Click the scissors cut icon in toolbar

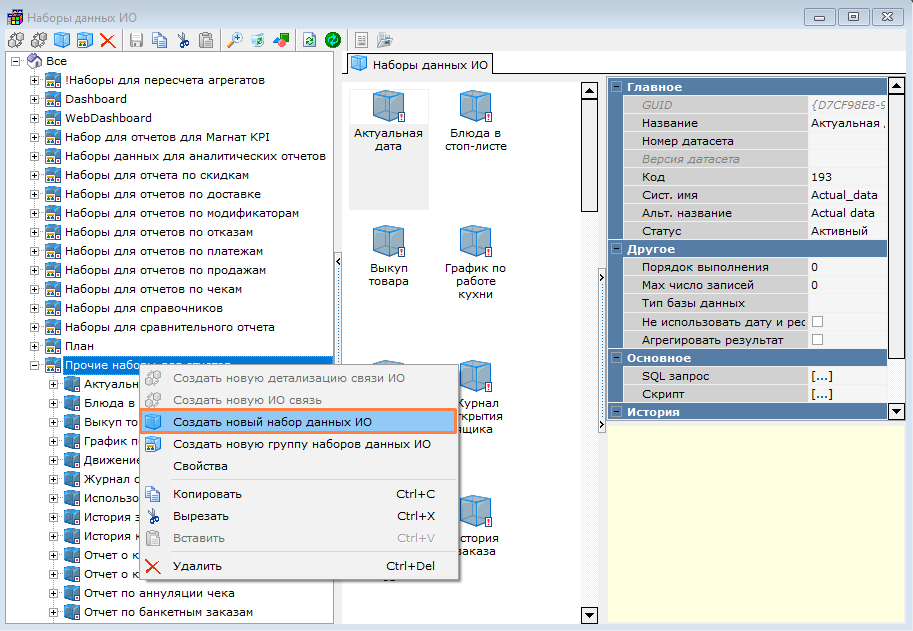coord(183,40)
